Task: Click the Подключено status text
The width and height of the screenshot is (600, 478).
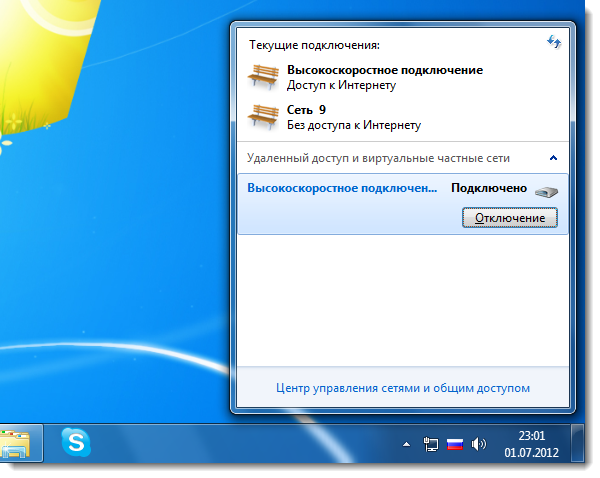Action: pos(489,188)
